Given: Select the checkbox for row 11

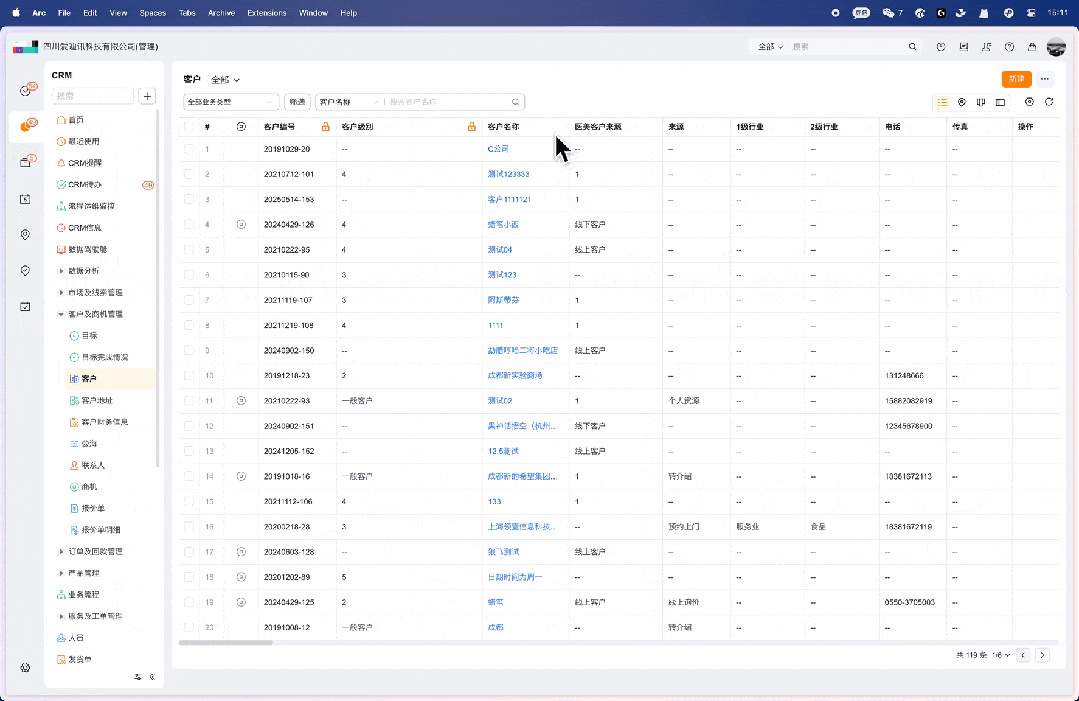Looking at the screenshot, I should (189, 400).
